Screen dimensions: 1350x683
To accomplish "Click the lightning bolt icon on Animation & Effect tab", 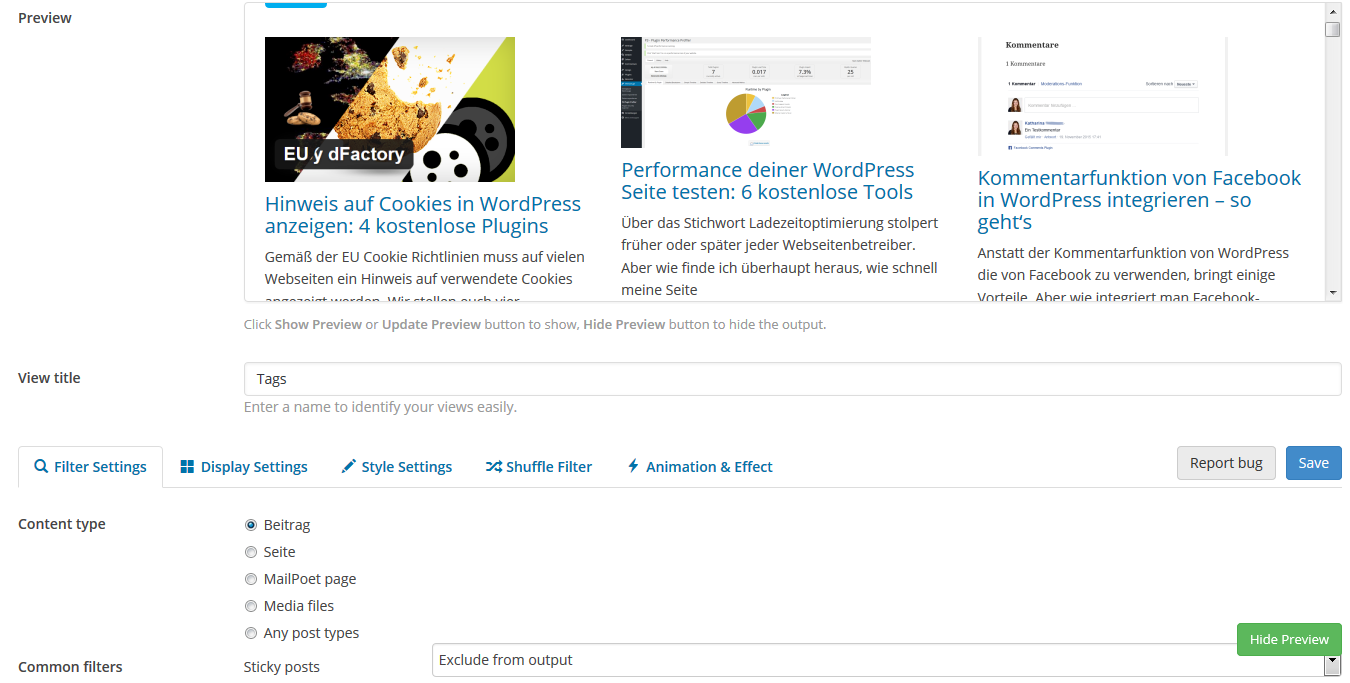I will [x=633, y=467].
